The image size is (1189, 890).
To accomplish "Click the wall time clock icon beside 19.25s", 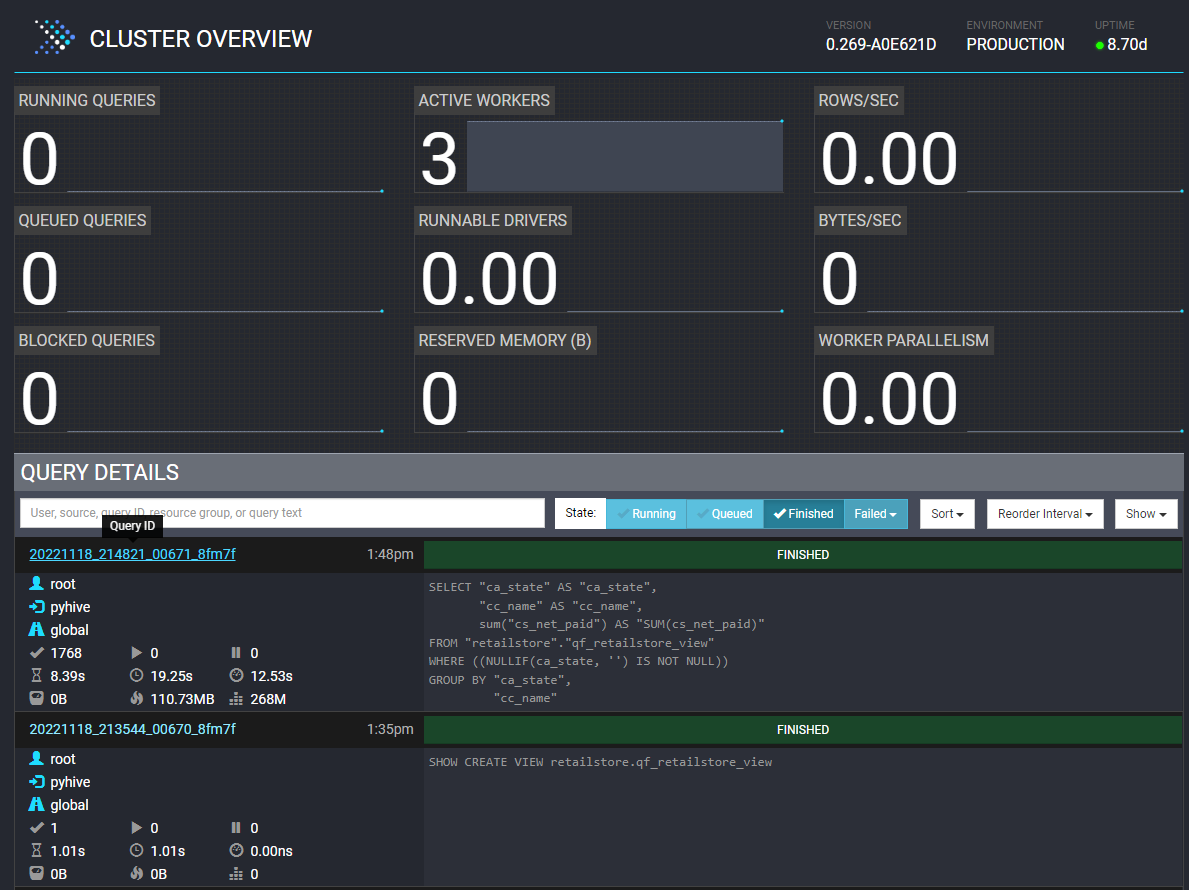I will coord(136,675).
